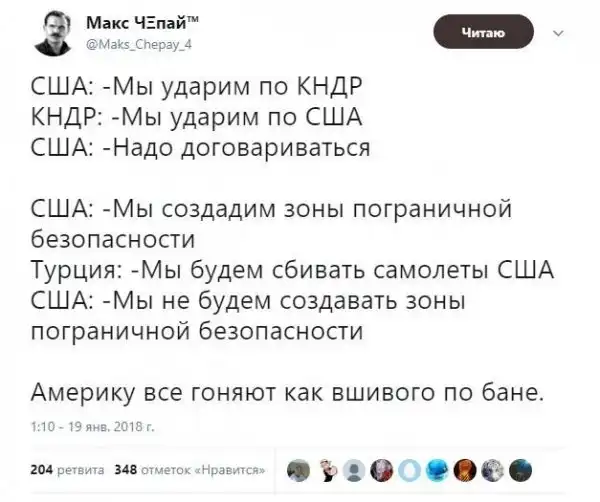This screenshot has width=600, height=502.
Task: Click the final line starting with Америку
Action: [x=290, y=391]
